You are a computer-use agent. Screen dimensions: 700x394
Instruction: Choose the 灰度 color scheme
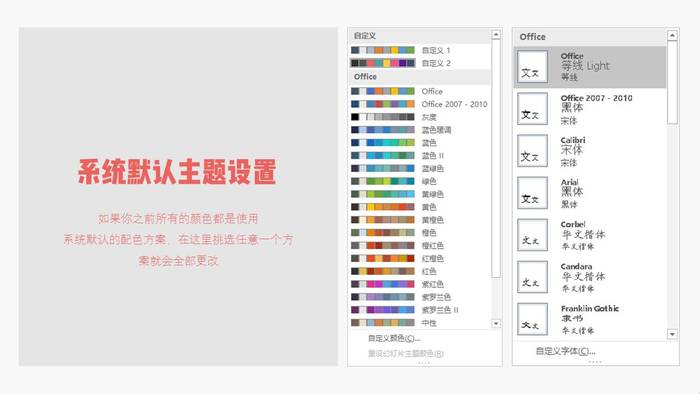[420, 117]
